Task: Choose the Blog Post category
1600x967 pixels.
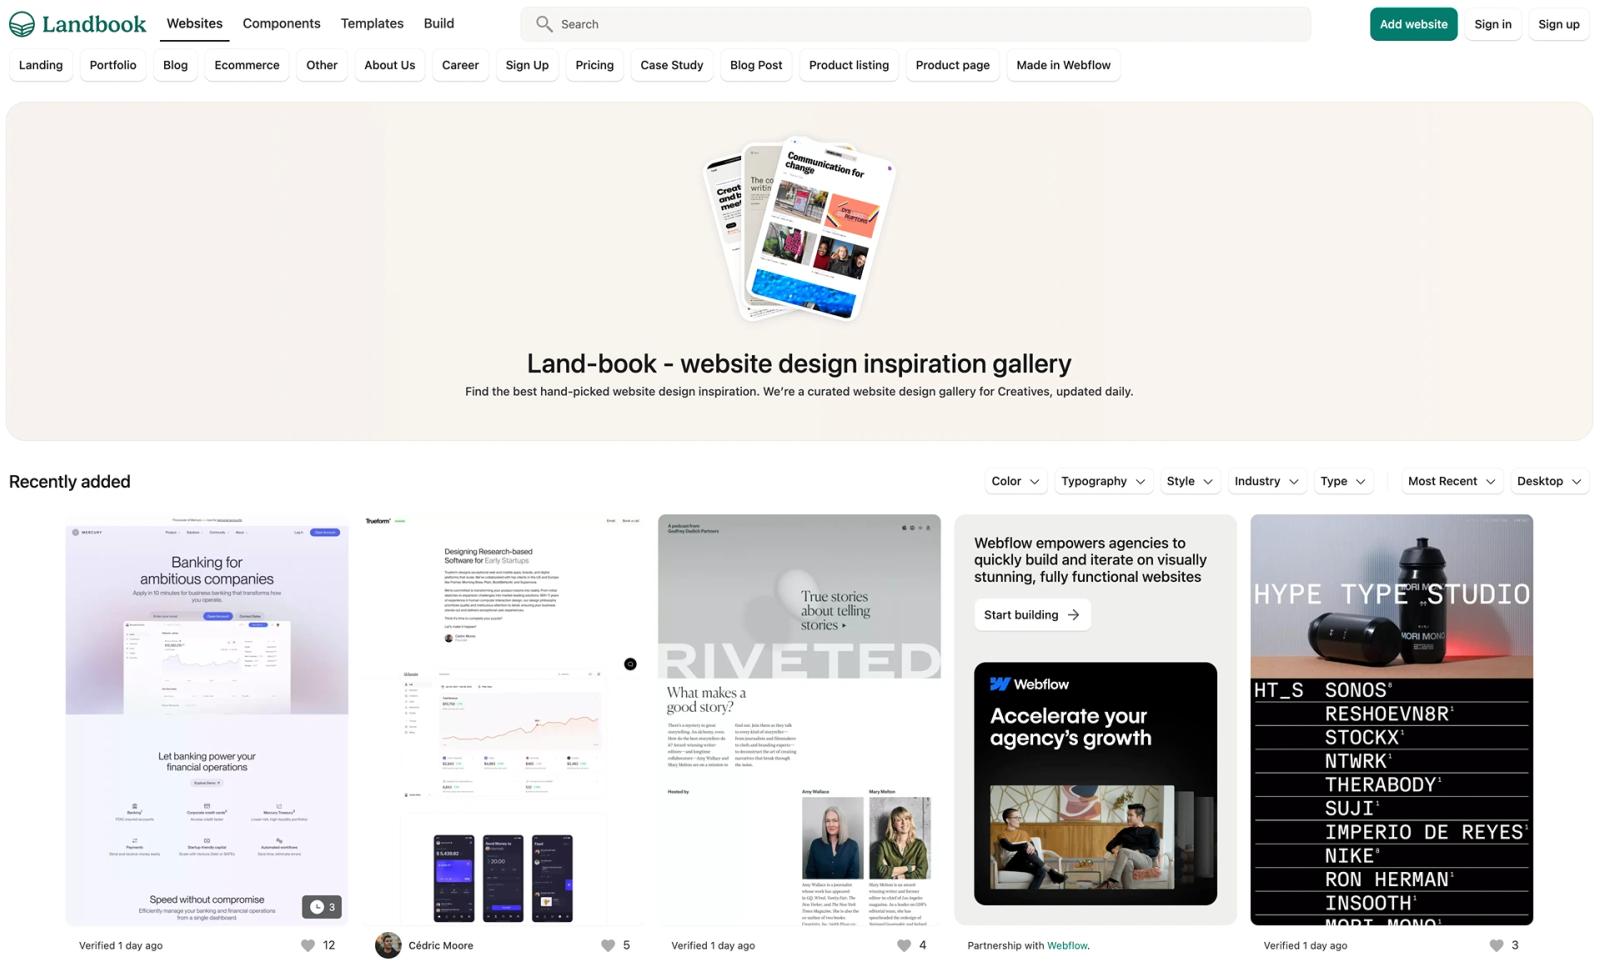Action: click(756, 65)
